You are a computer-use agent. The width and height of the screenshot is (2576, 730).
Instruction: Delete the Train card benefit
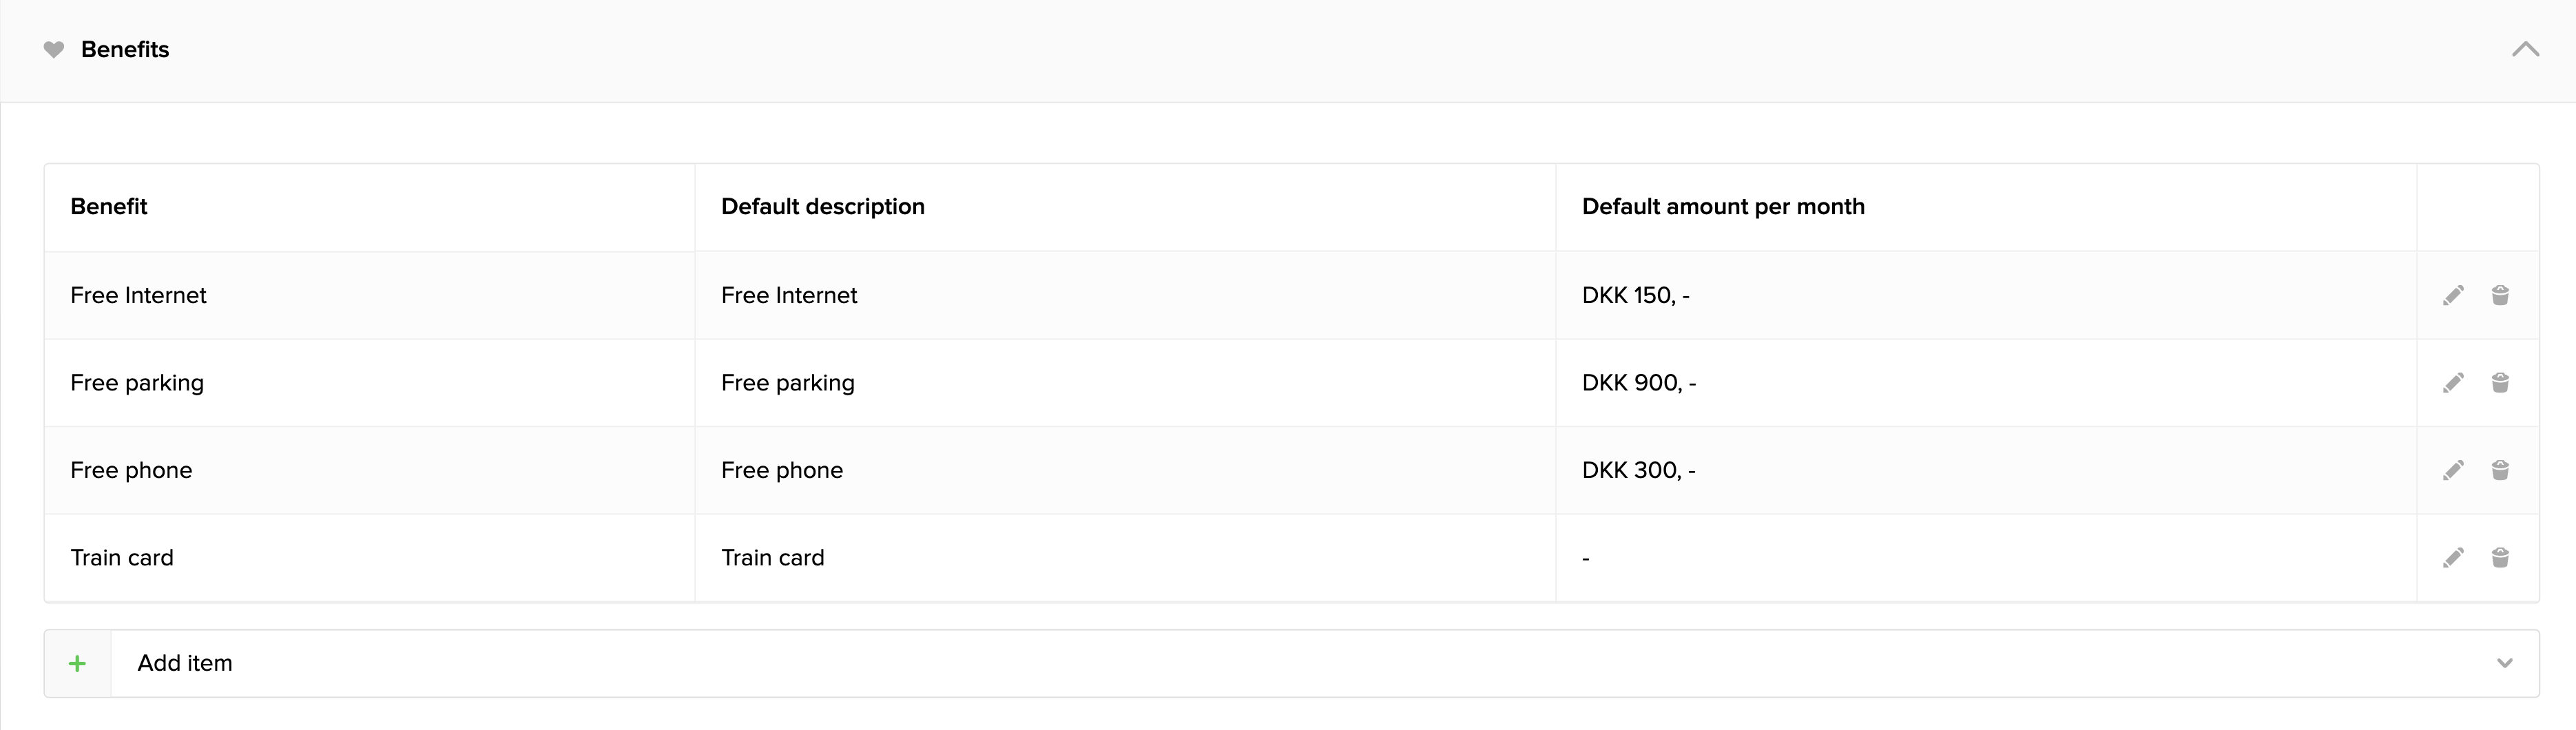pyautogui.click(x=2500, y=558)
